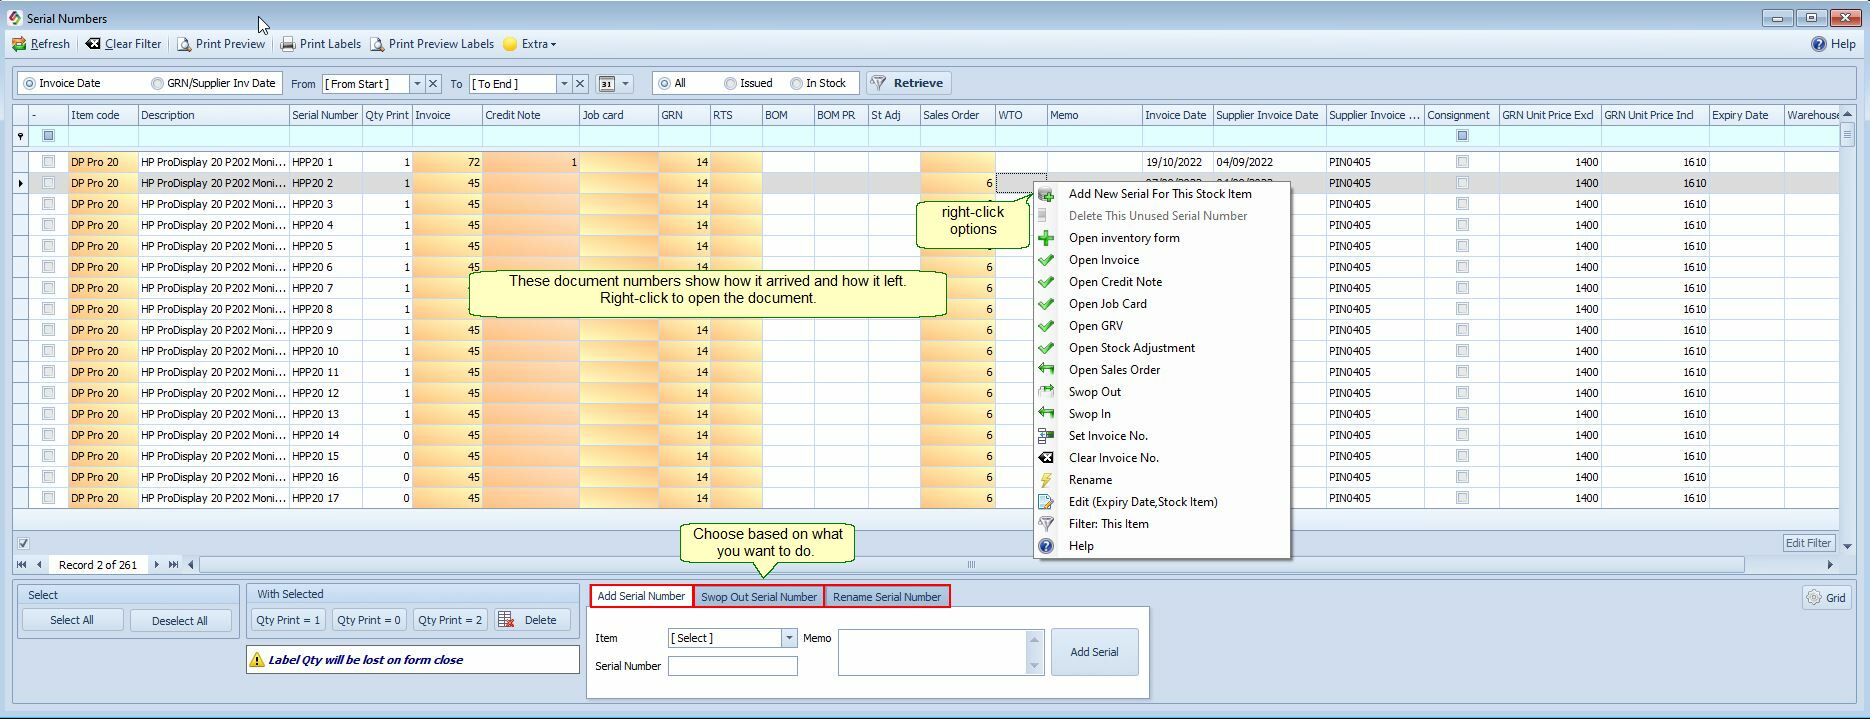Tick the checkbox for row HPP20 5
1870x719 pixels.
coord(48,246)
